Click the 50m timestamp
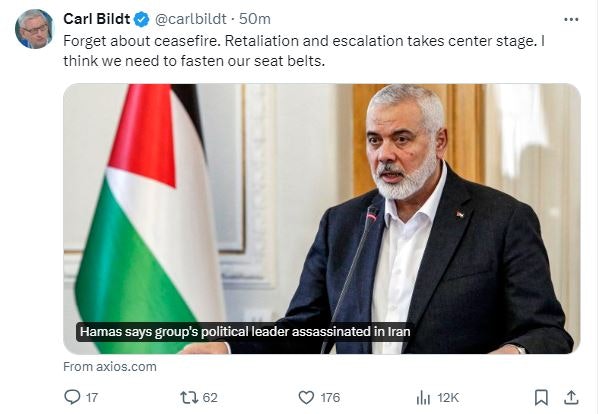601x414 pixels. click(x=256, y=19)
